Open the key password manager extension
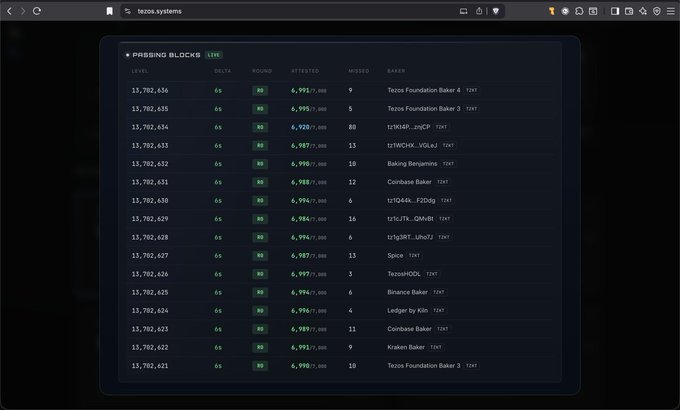This screenshot has width=680, height=410. point(551,11)
